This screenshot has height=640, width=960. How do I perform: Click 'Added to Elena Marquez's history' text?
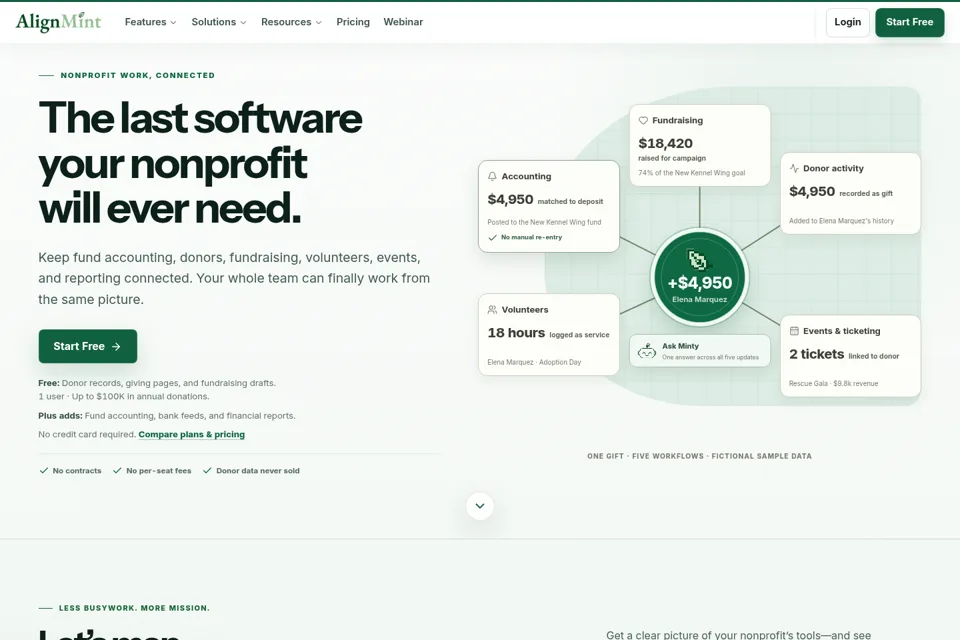click(x=841, y=221)
